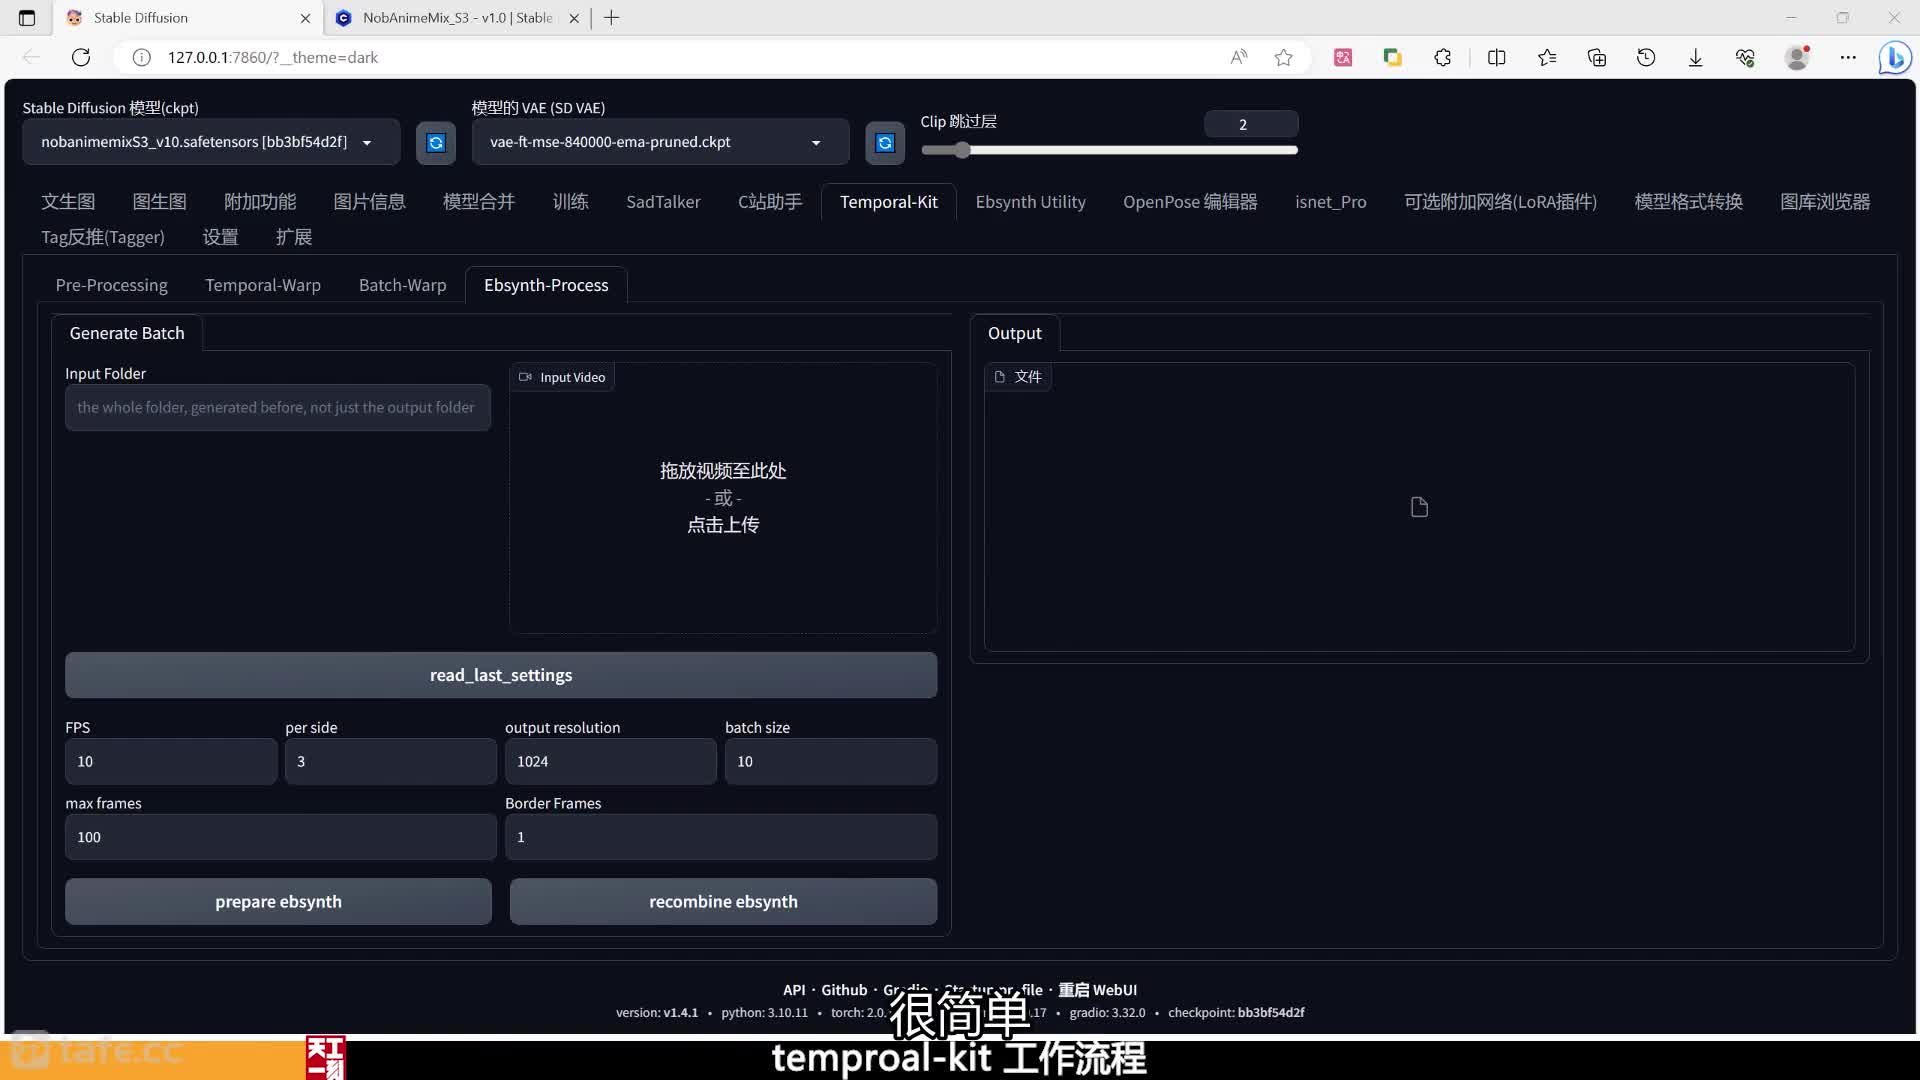1920x1080 pixels.
Task: Open the favorites list icon
Action: pyautogui.click(x=1547, y=57)
